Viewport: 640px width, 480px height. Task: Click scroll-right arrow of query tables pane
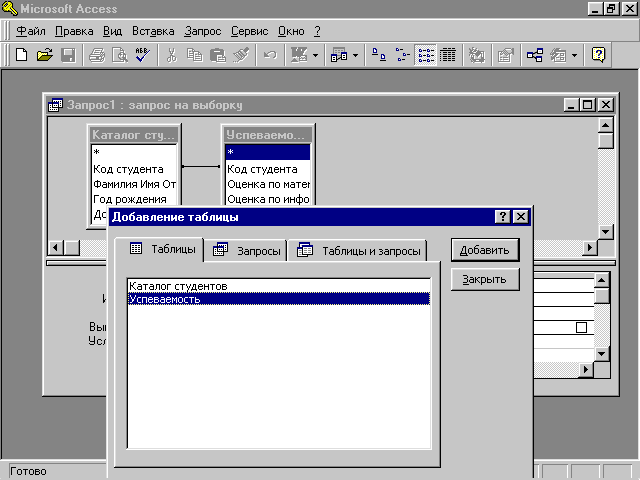click(589, 247)
